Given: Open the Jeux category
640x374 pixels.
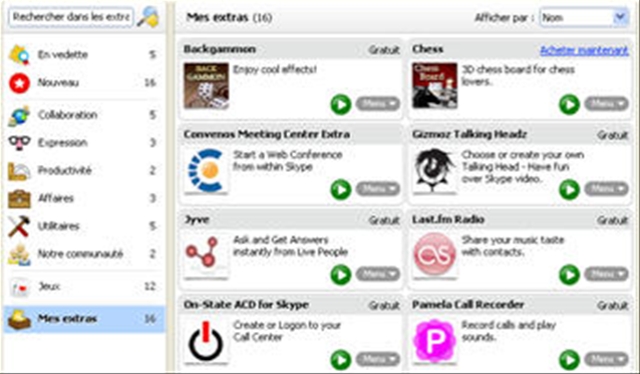Looking at the screenshot, I should 84,287.
